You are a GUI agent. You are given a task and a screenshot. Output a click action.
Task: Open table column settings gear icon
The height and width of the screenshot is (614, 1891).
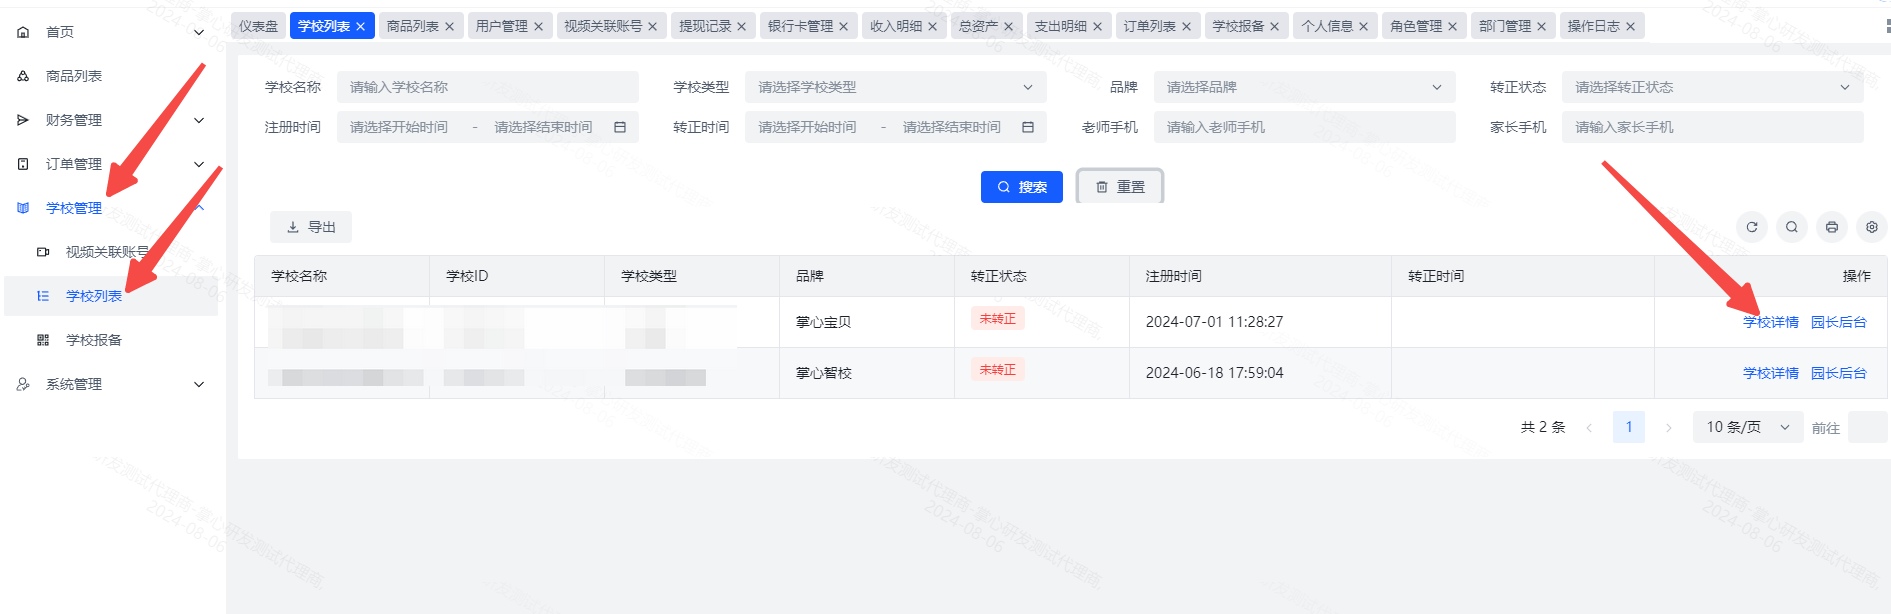tap(1871, 227)
